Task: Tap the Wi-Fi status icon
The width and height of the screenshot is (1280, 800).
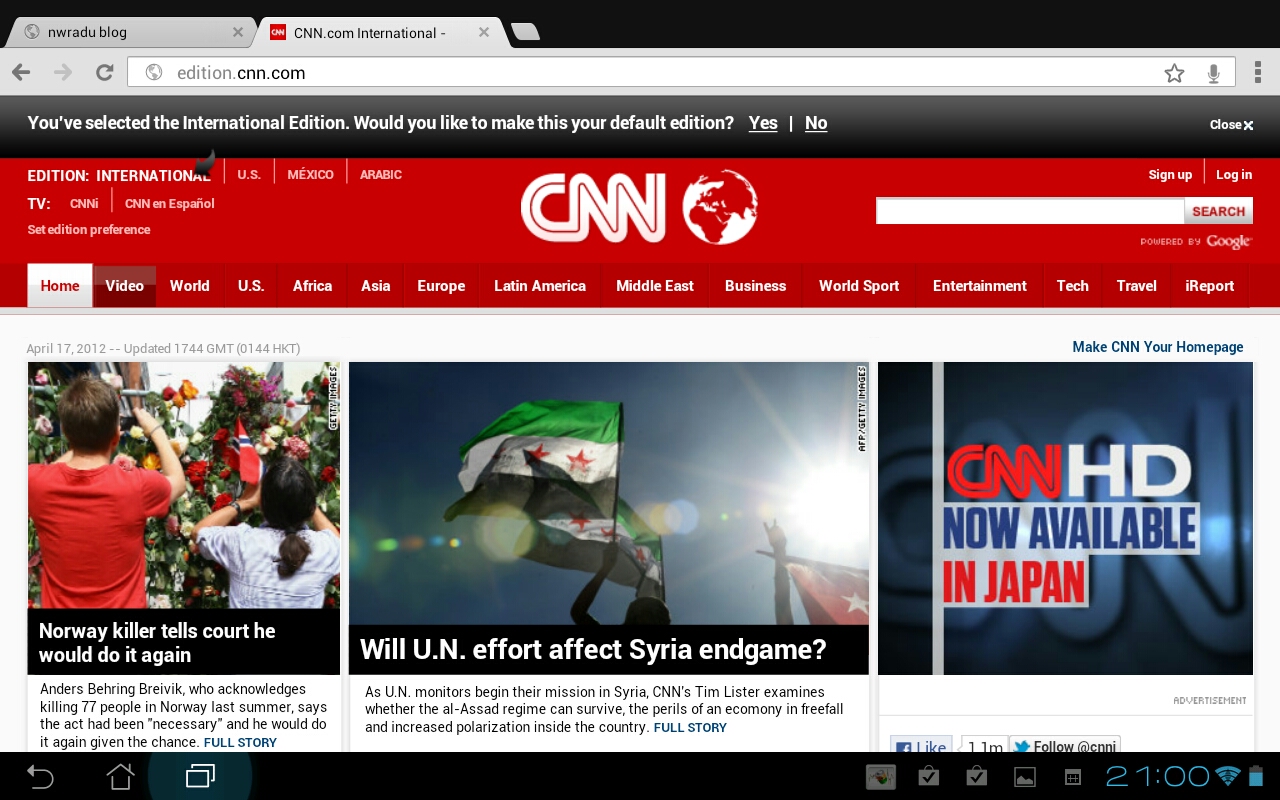Action: tap(1228, 776)
